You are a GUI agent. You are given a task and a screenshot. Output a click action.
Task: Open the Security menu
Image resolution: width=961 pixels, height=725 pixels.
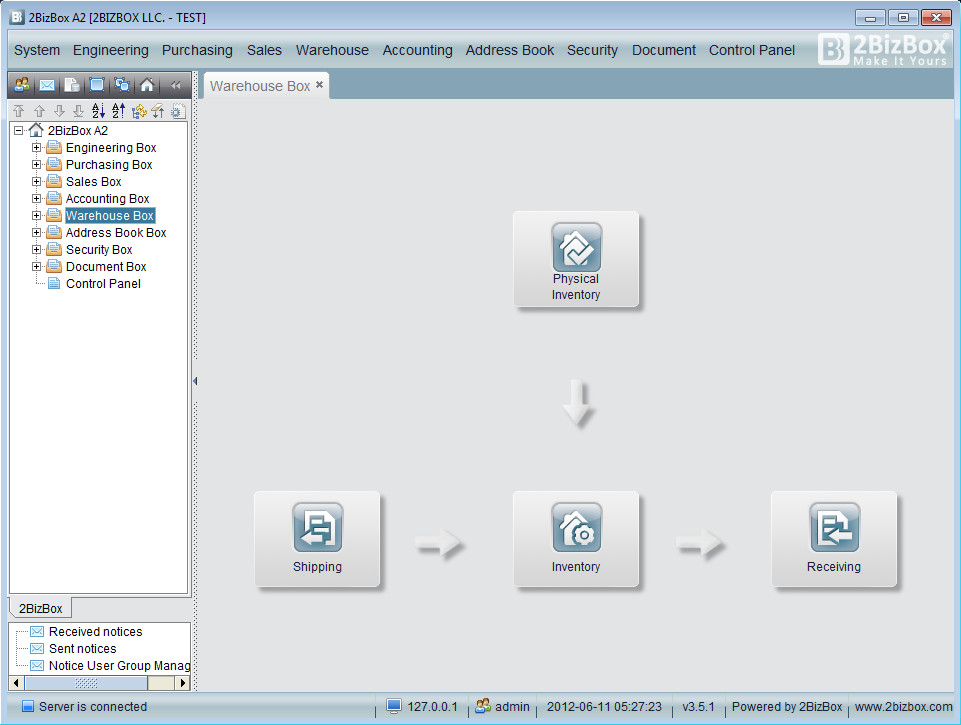[592, 50]
